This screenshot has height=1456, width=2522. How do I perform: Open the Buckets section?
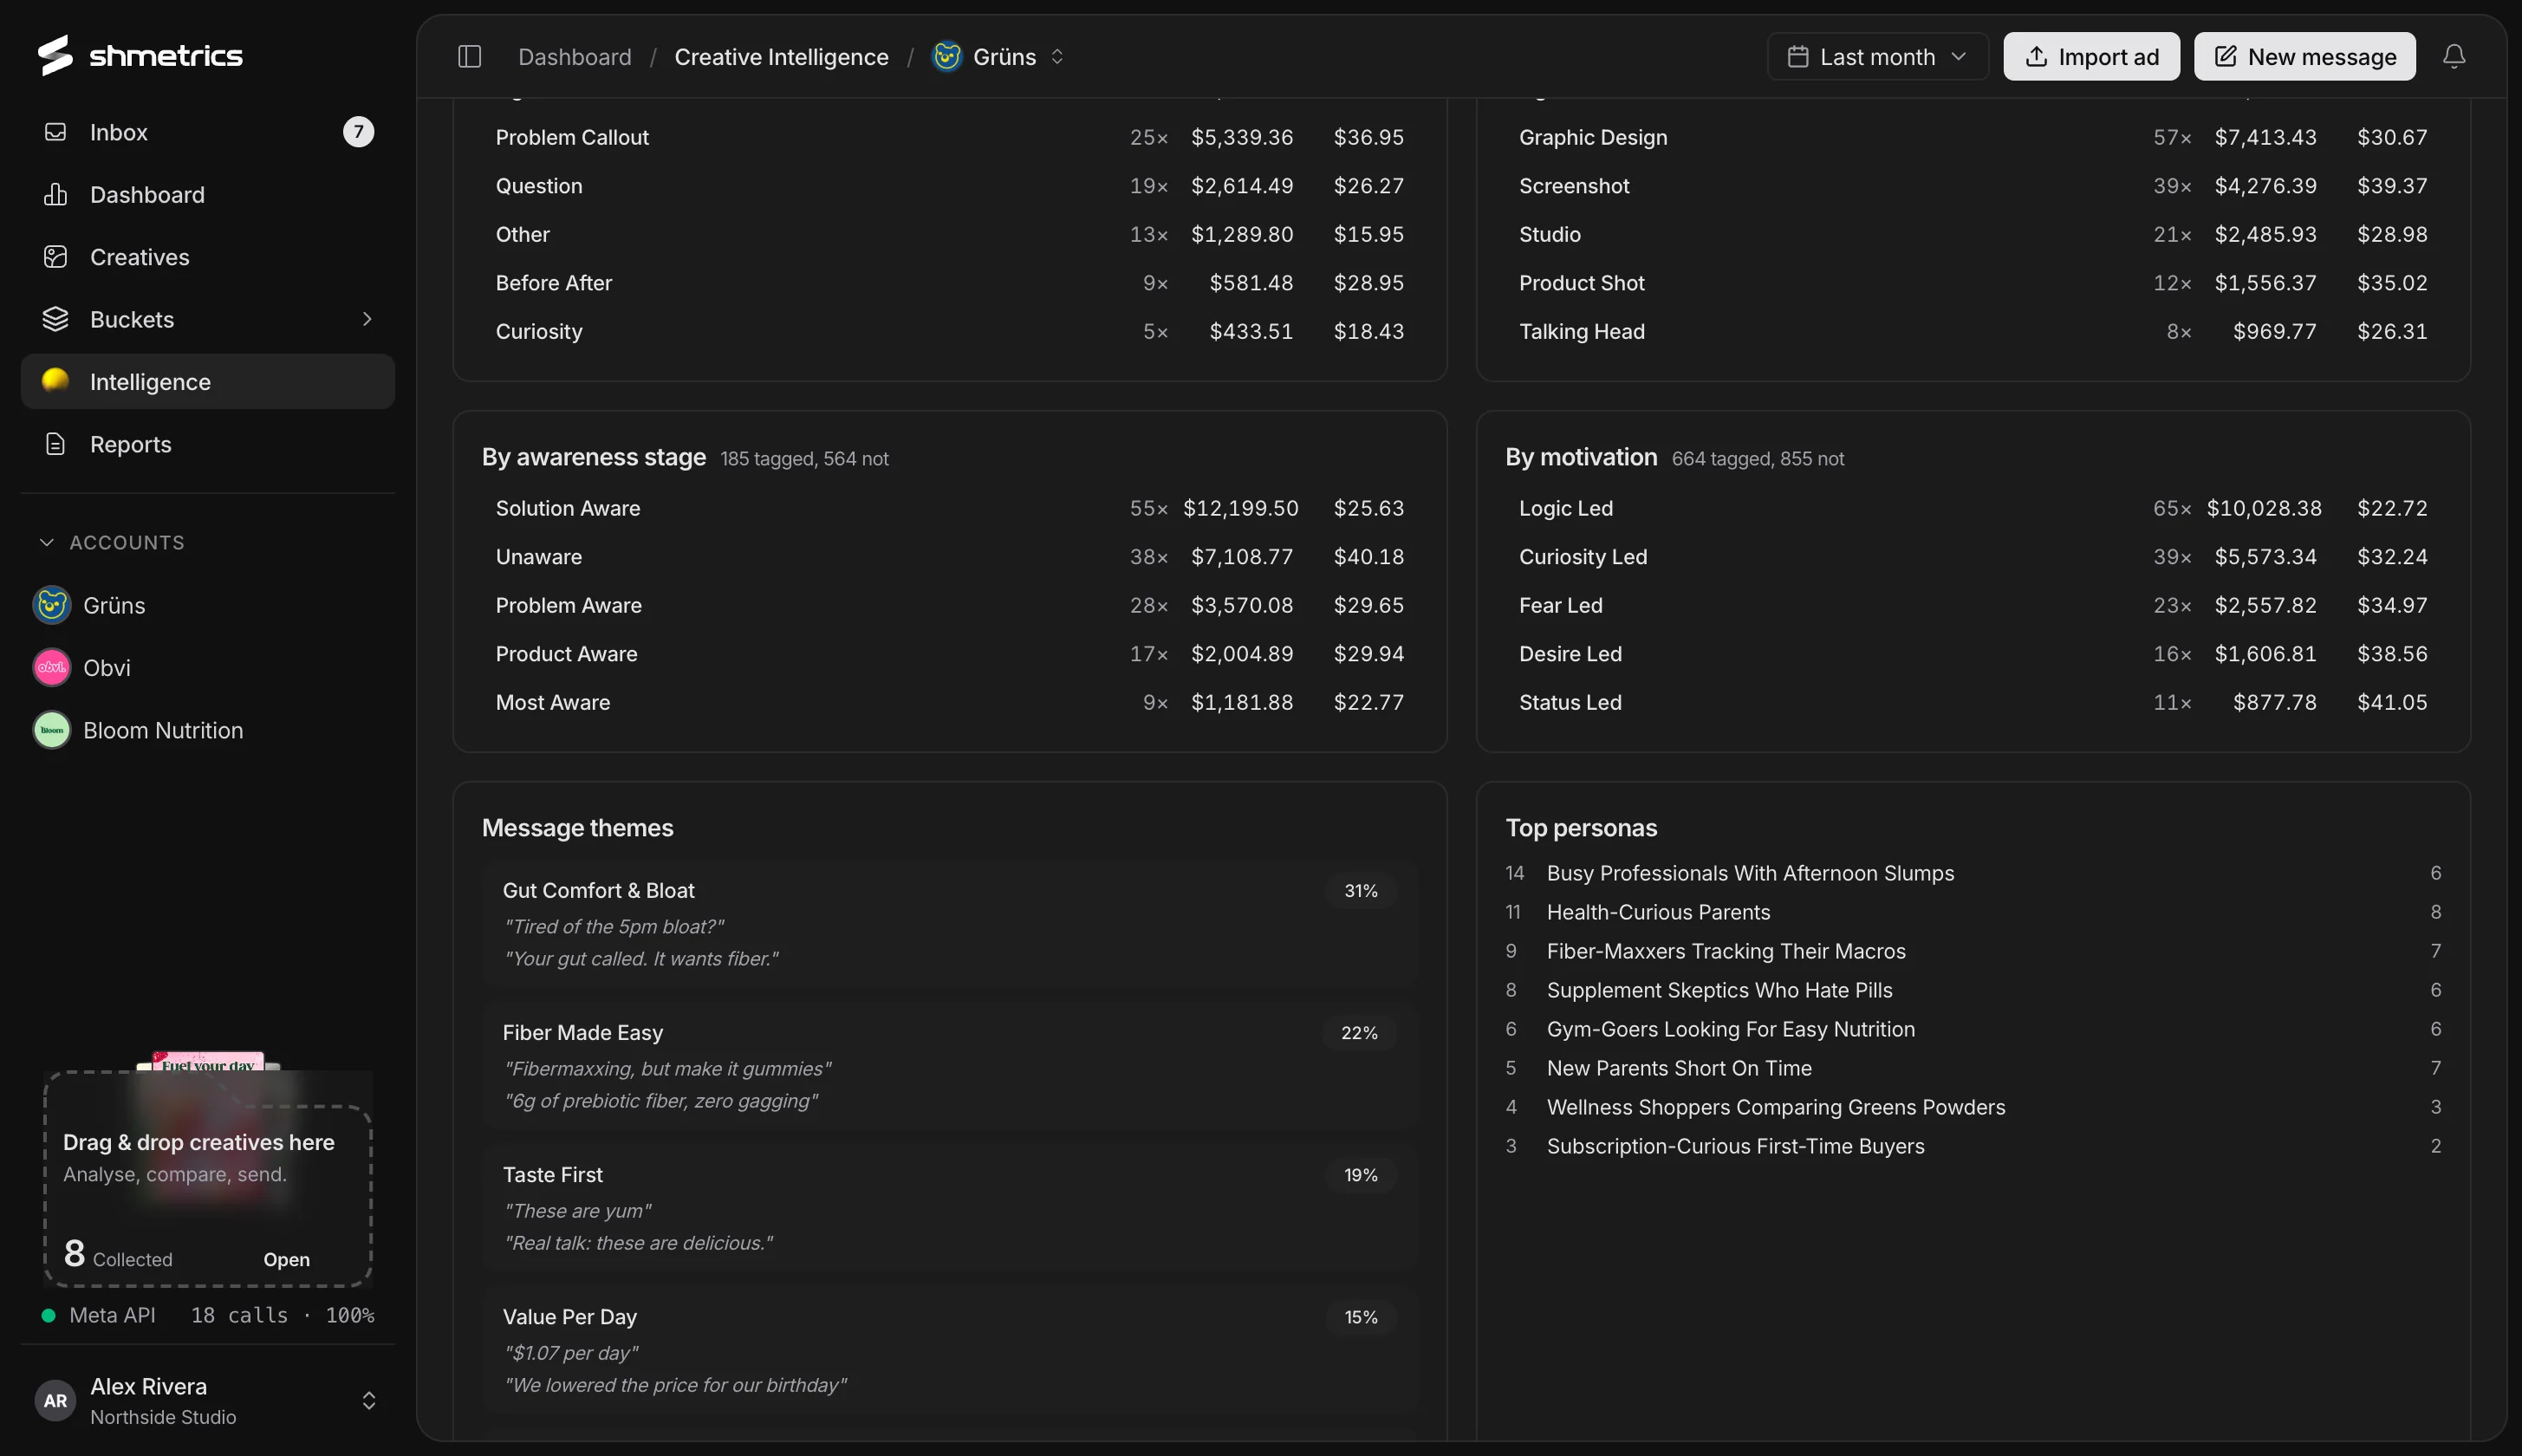208,319
